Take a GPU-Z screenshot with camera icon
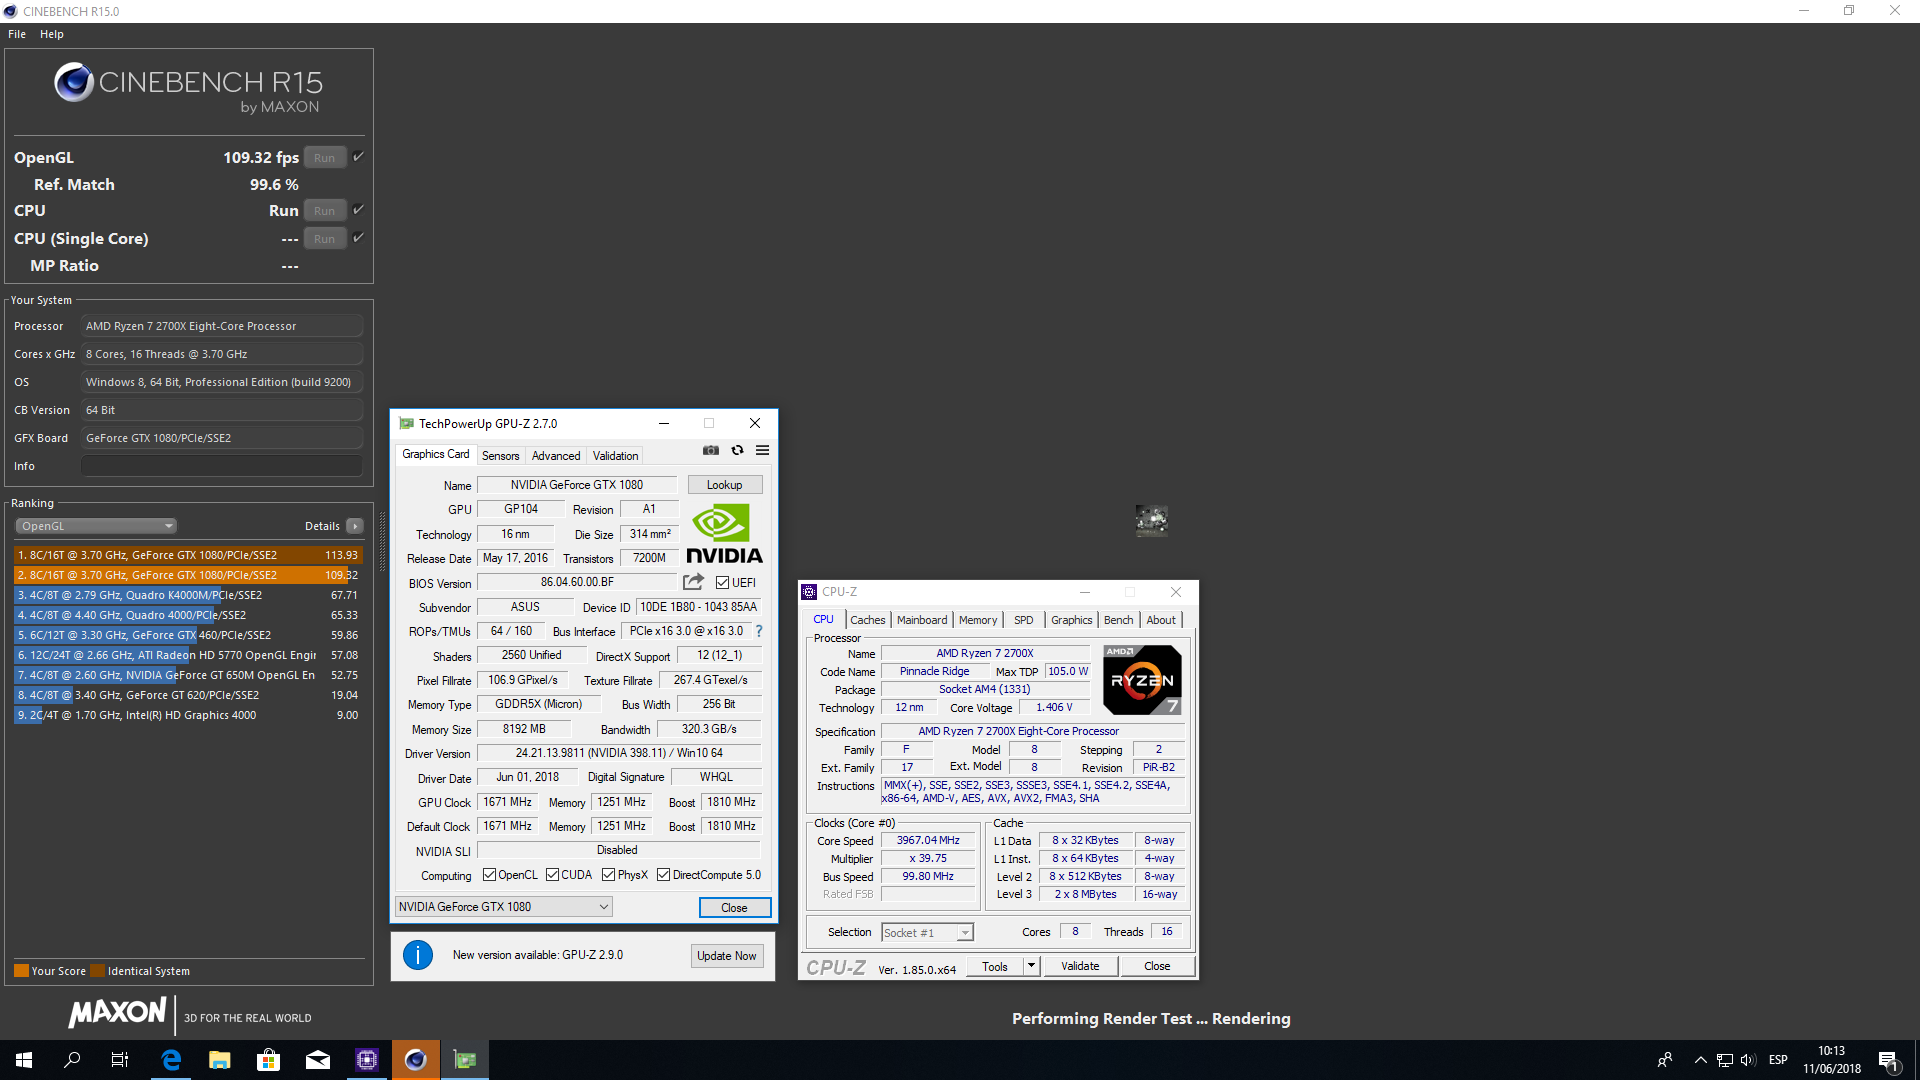Image resolution: width=1920 pixels, height=1080 pixels. 711,451
